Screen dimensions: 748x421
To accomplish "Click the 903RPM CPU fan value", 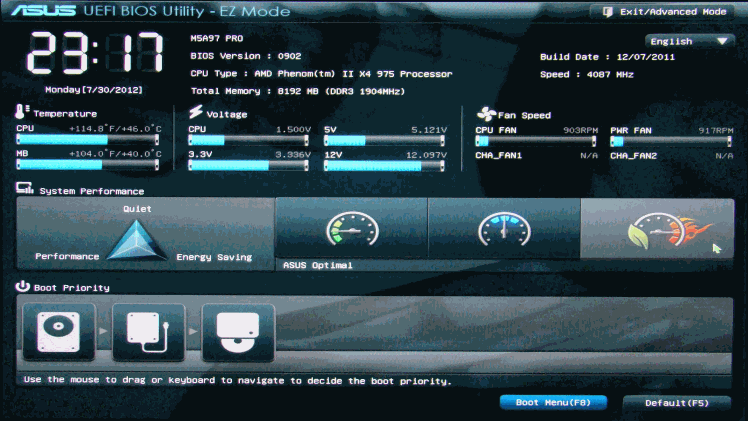I will tap(580, 130).
